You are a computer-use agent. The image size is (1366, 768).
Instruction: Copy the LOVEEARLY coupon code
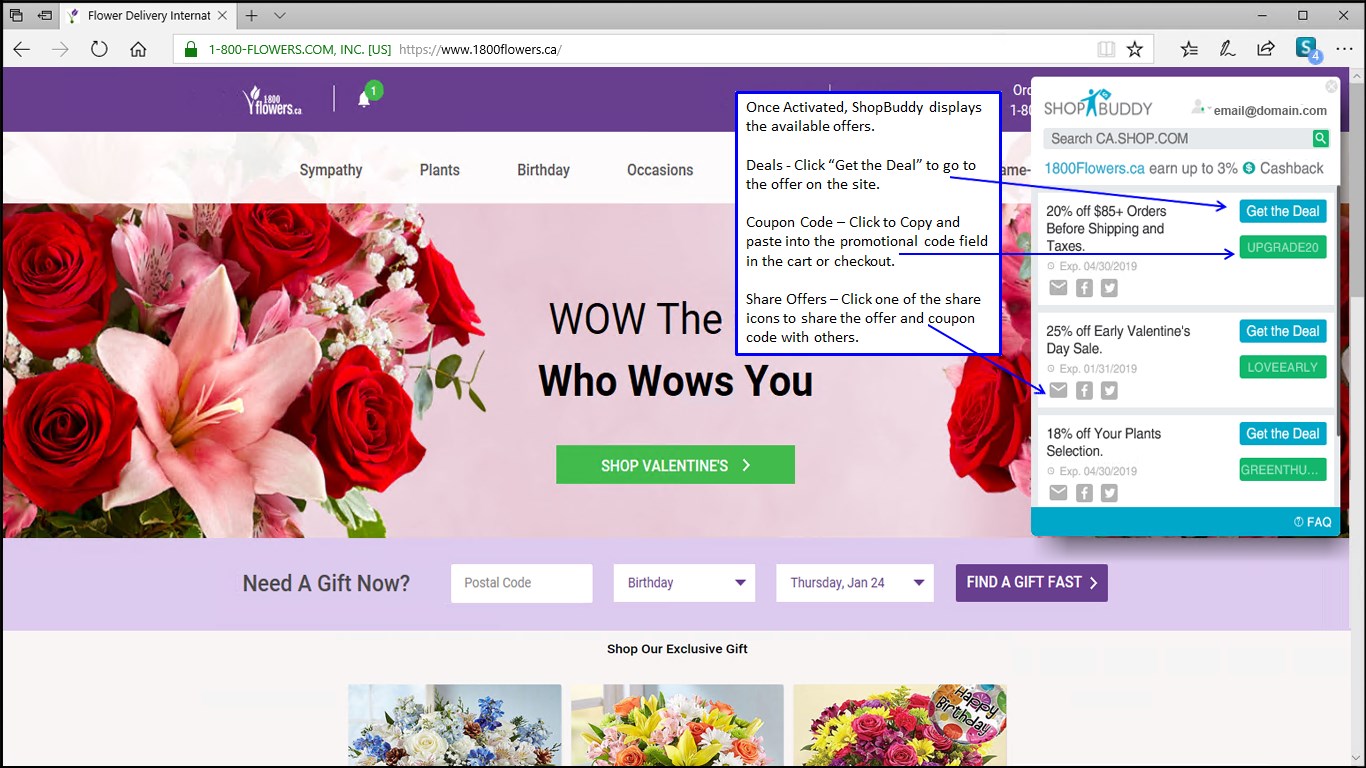pyautogui.click(x=1283, y=367)
